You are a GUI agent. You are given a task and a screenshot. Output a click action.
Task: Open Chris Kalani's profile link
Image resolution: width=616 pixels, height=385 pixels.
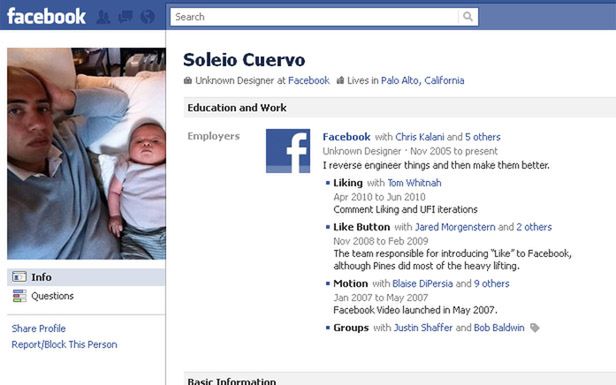coord(420,137)
